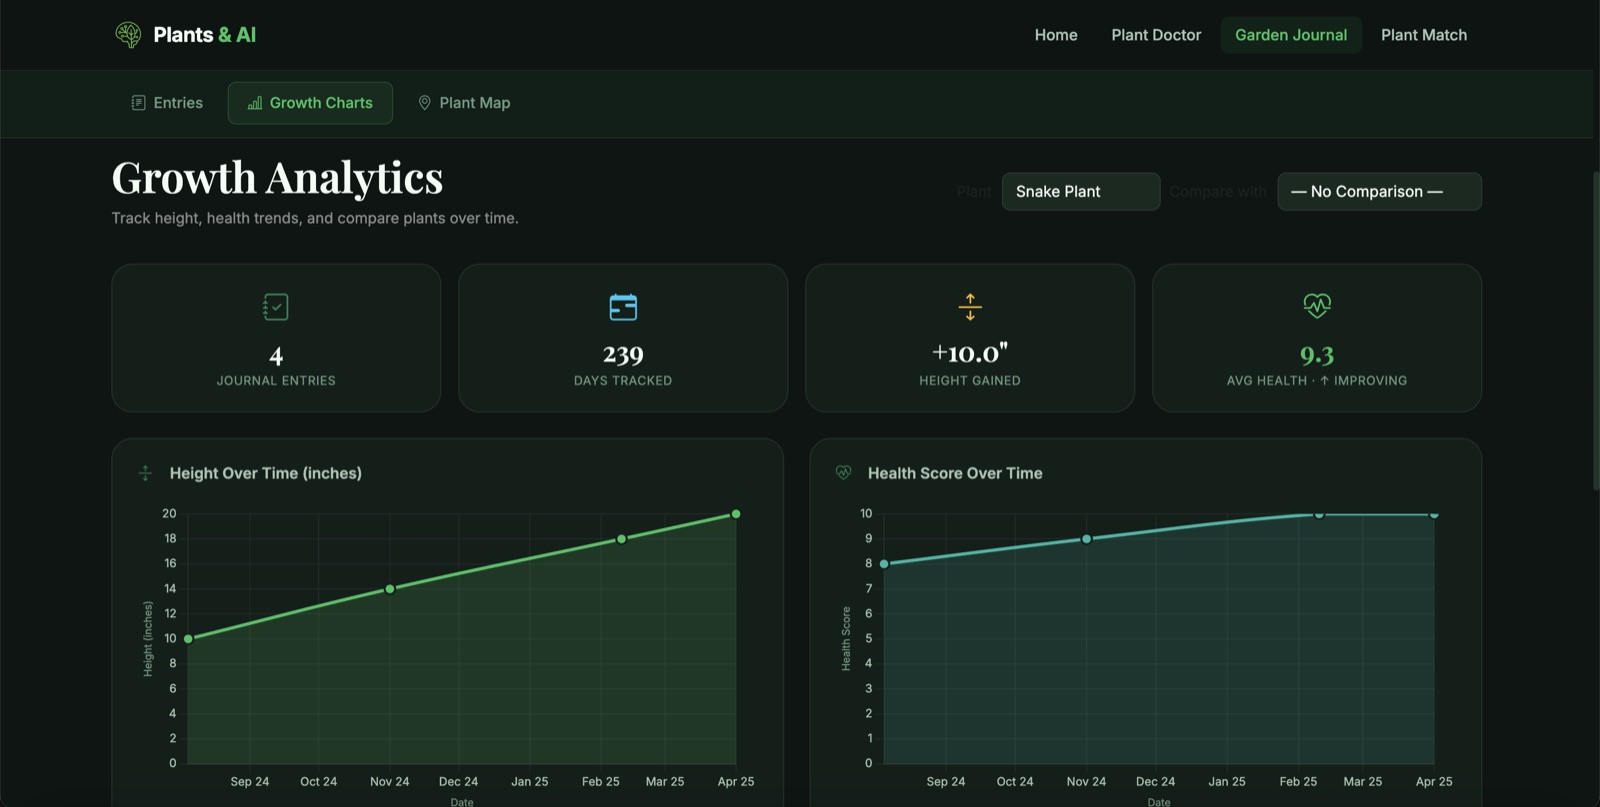Click the Plants & AI brain logo icon
Viewport: 1600px width, 807px height.
click(128, 35)
